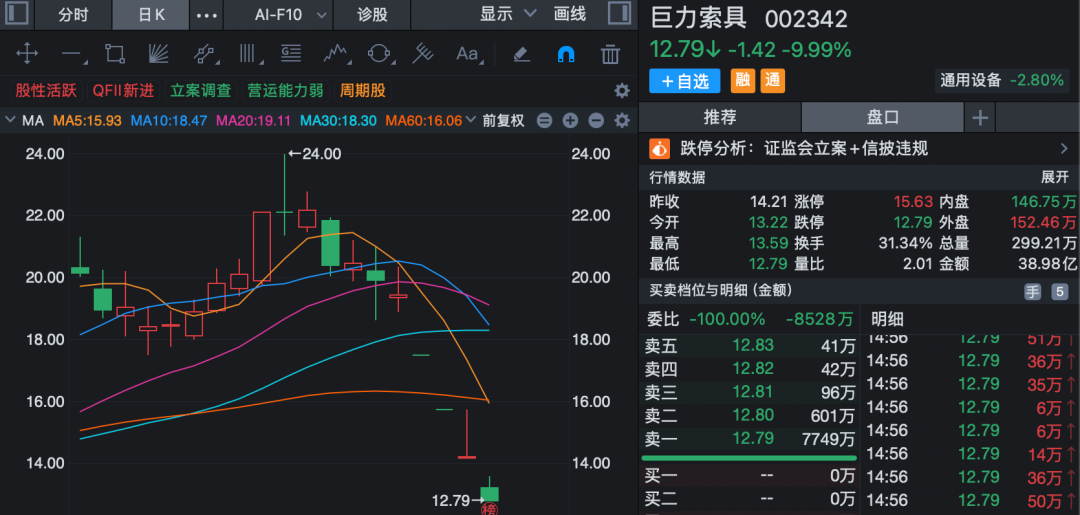Click the 榜 badge under last candle

[489, 509]
